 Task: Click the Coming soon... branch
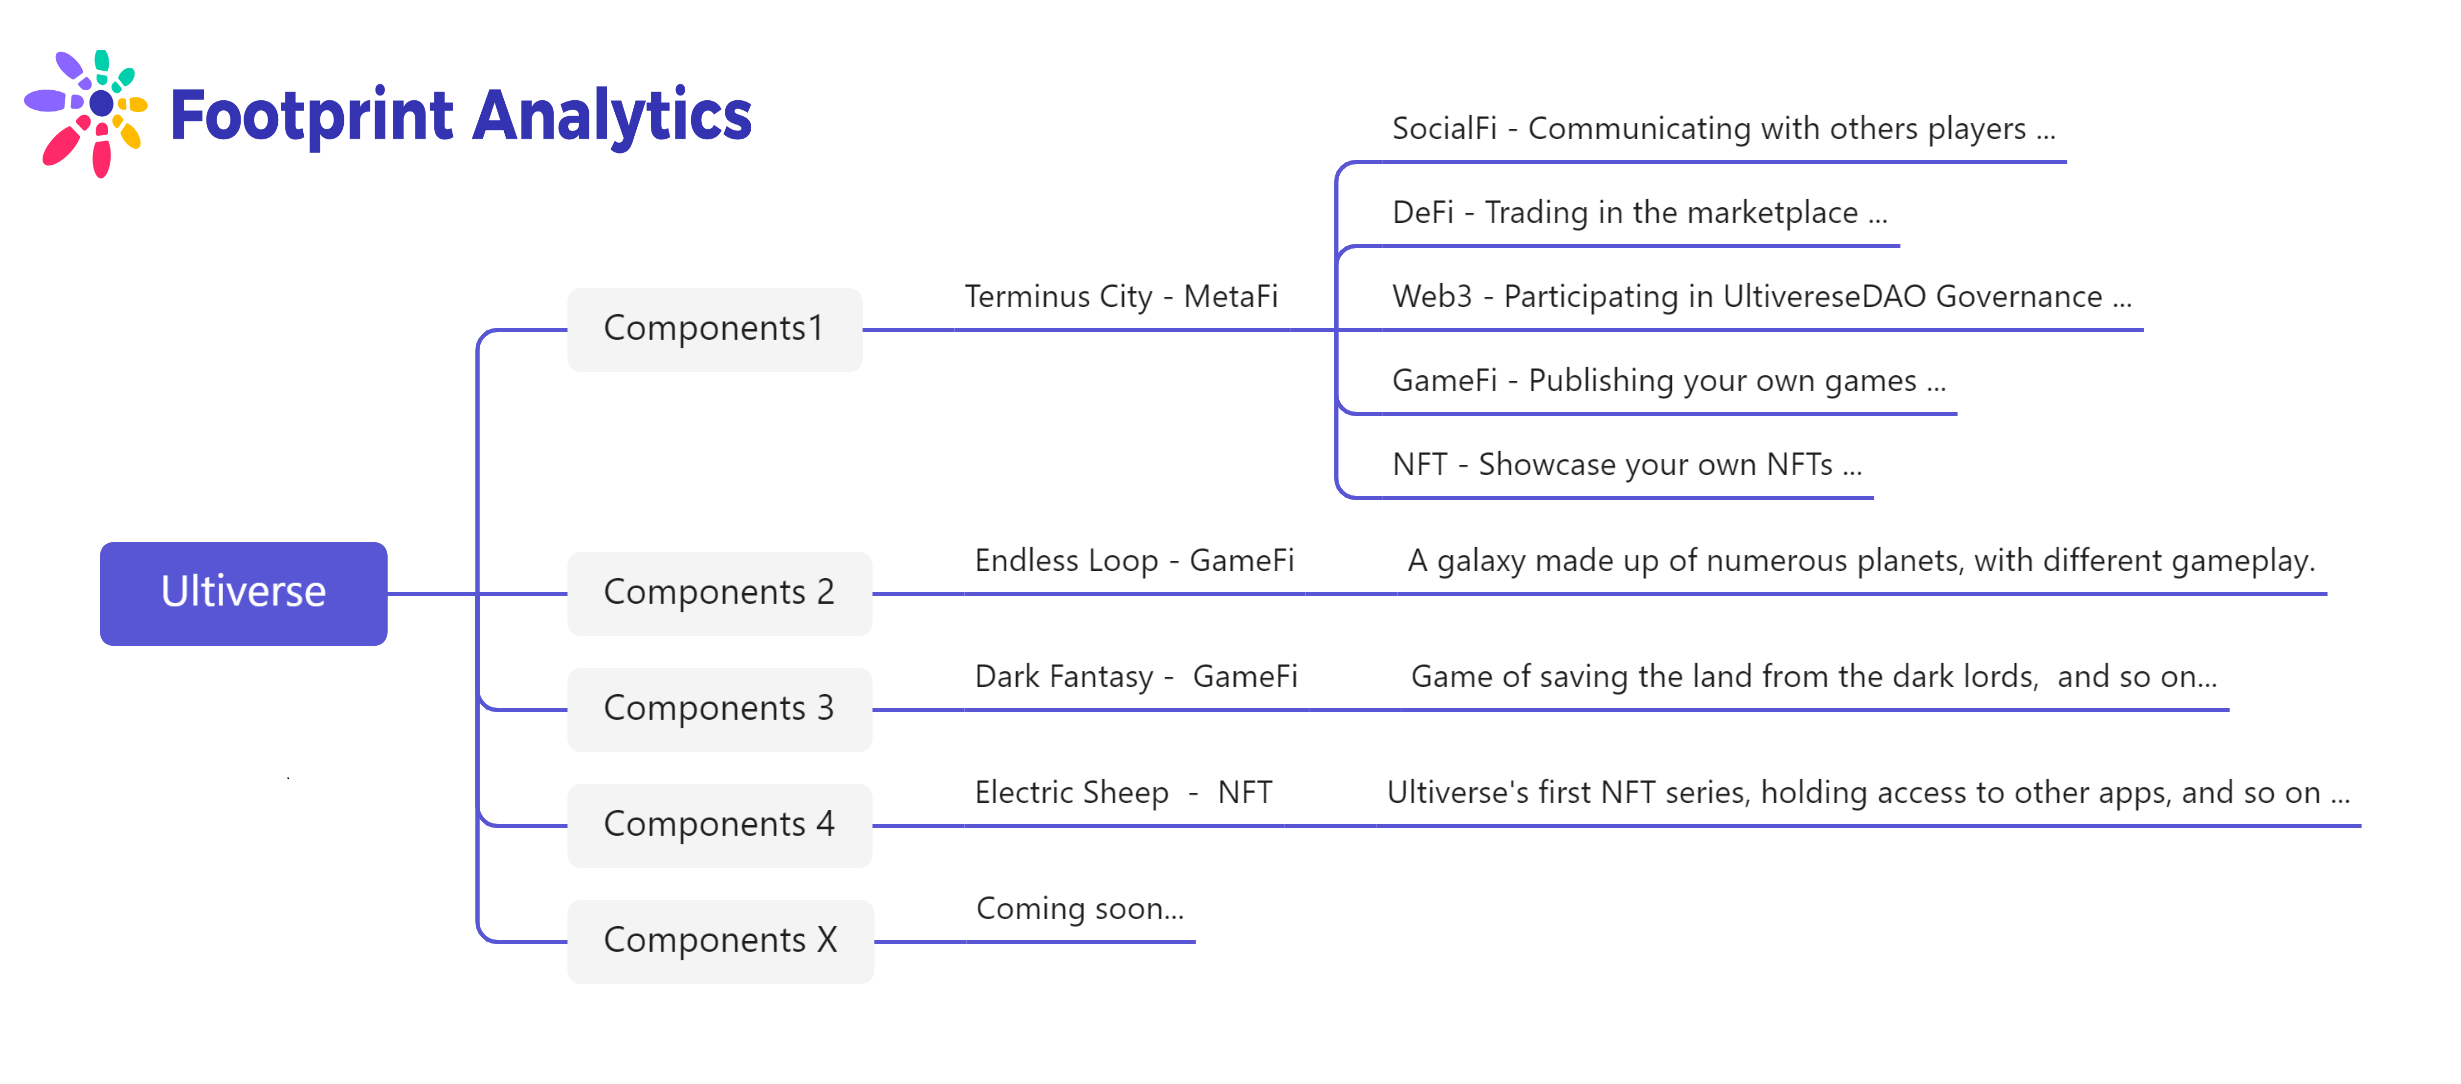point(1080,909)
